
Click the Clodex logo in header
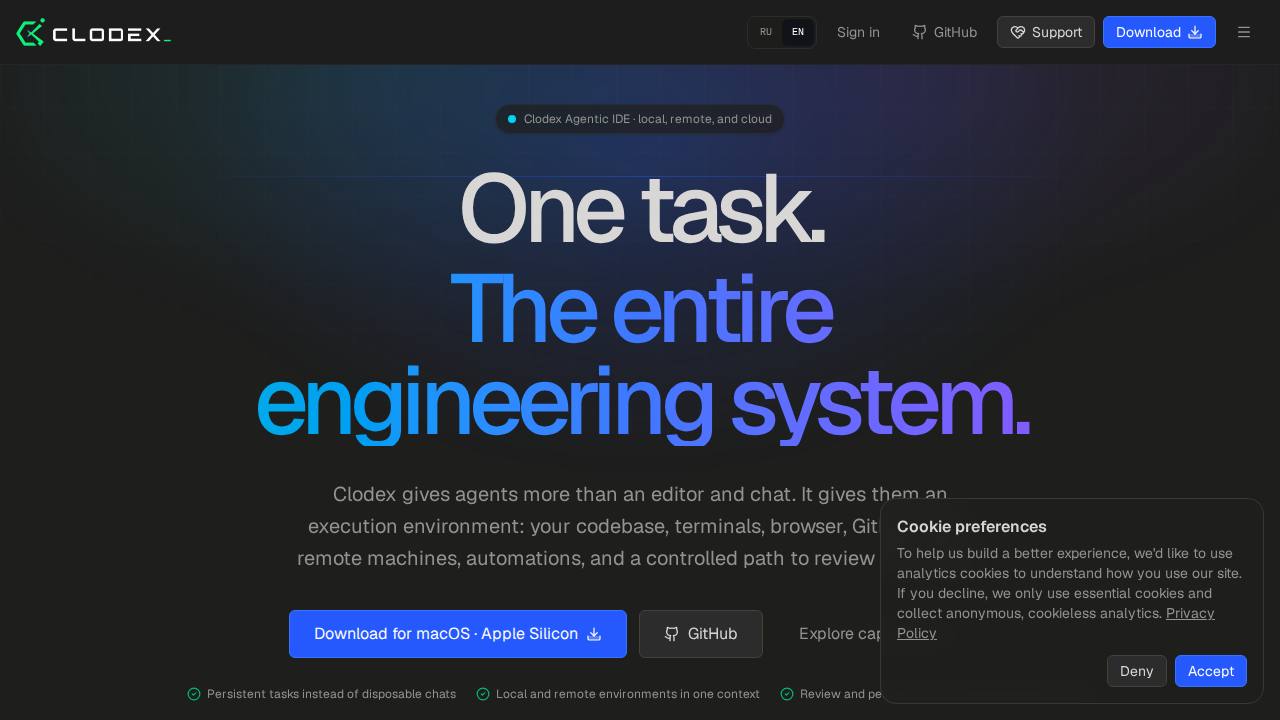[x=94, y=32]
